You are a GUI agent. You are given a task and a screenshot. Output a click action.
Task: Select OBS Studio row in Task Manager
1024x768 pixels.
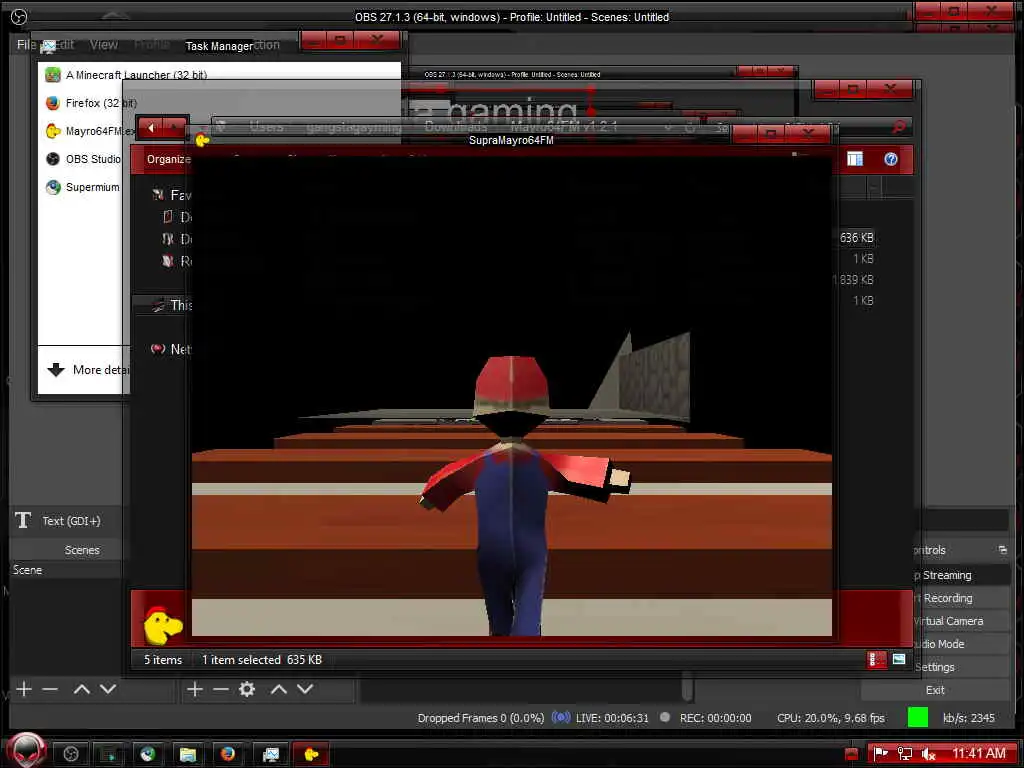84,159
